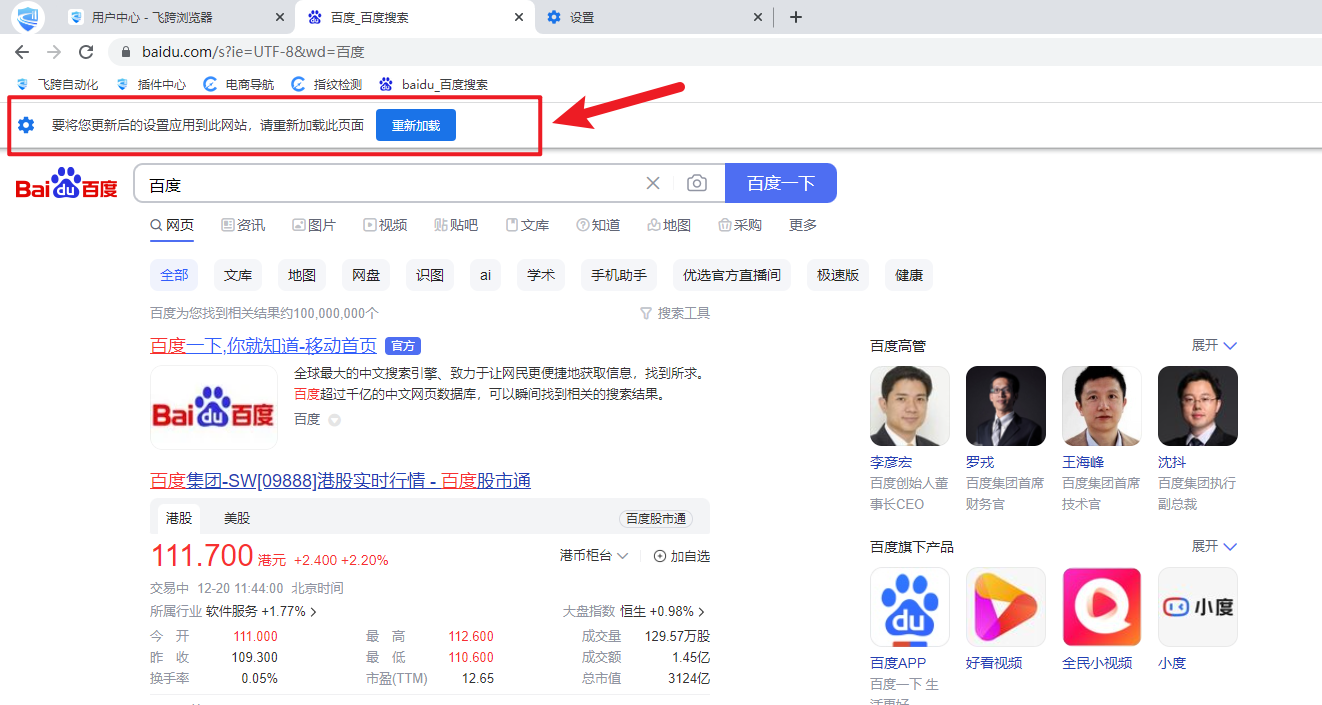The height and width of the screenshot is (705, 1322).
Task: Select the 资讯 search tab
Action: click(243, 225)
